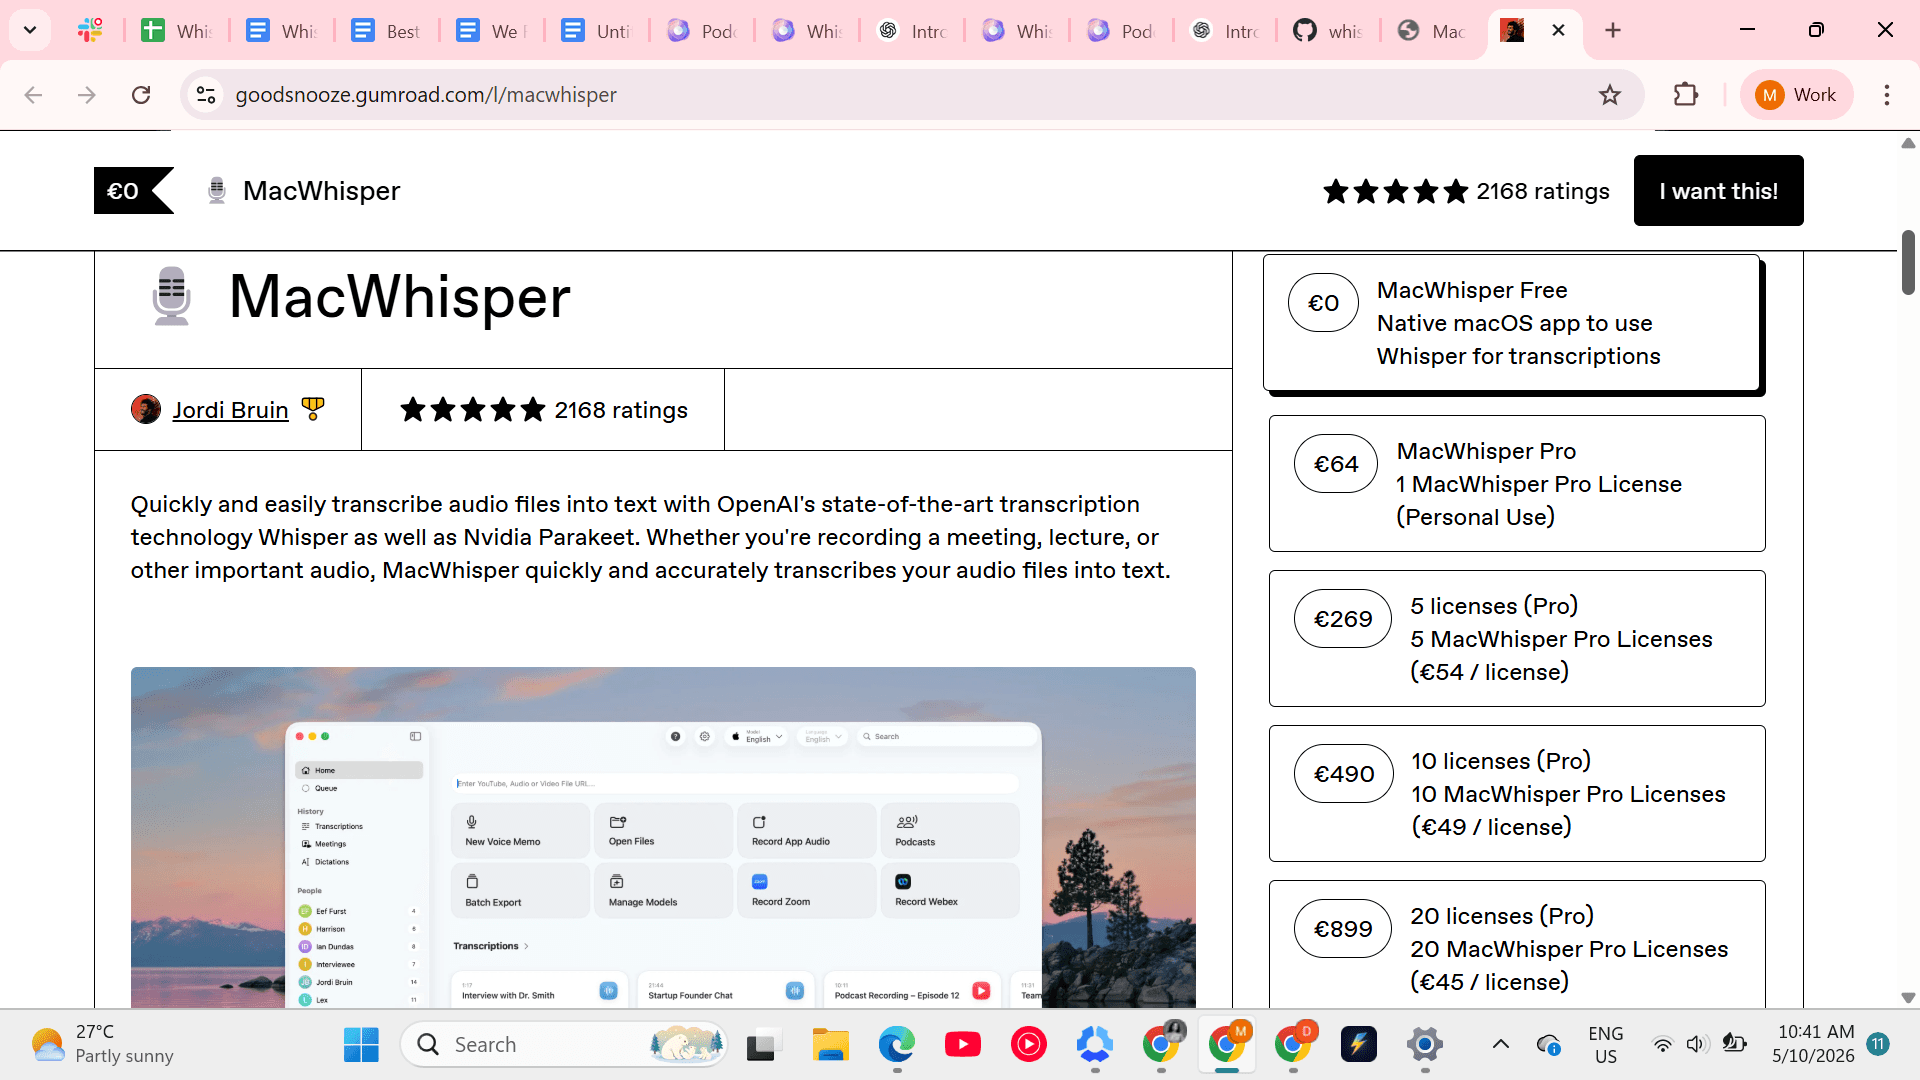Close the current MacWhisper tab
The image size is (1920, 1080).
(x=1558, y=30)
